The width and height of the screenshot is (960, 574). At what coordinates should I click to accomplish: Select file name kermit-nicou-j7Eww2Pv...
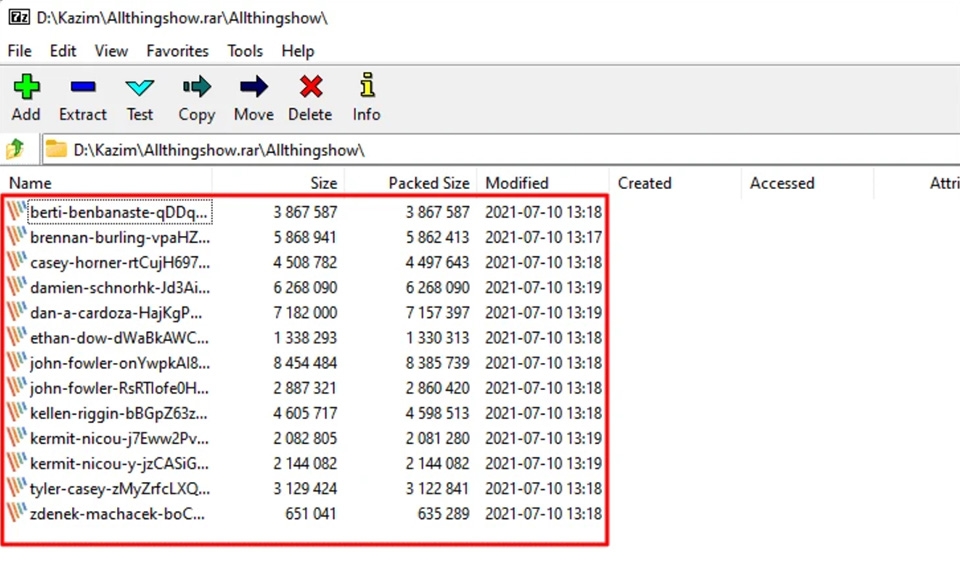119,438
